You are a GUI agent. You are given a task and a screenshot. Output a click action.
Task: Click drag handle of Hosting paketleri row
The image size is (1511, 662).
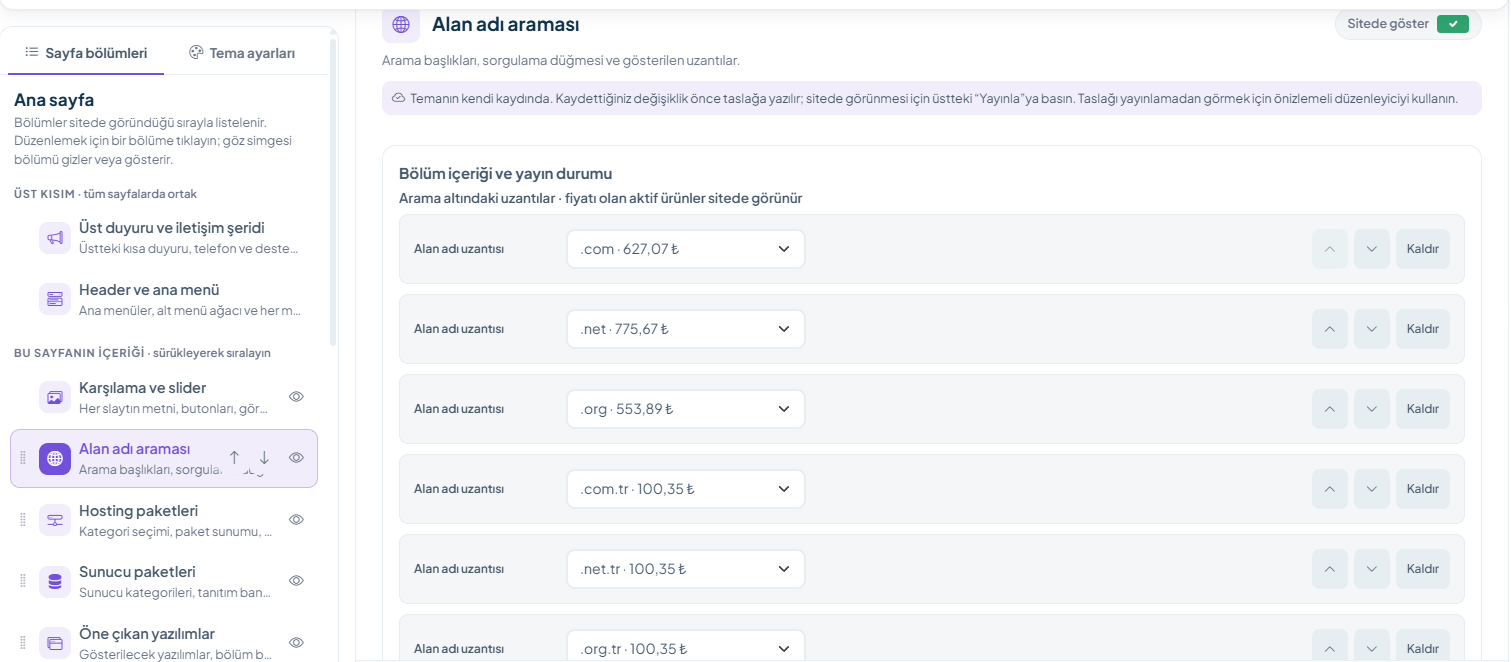[23, 520]
